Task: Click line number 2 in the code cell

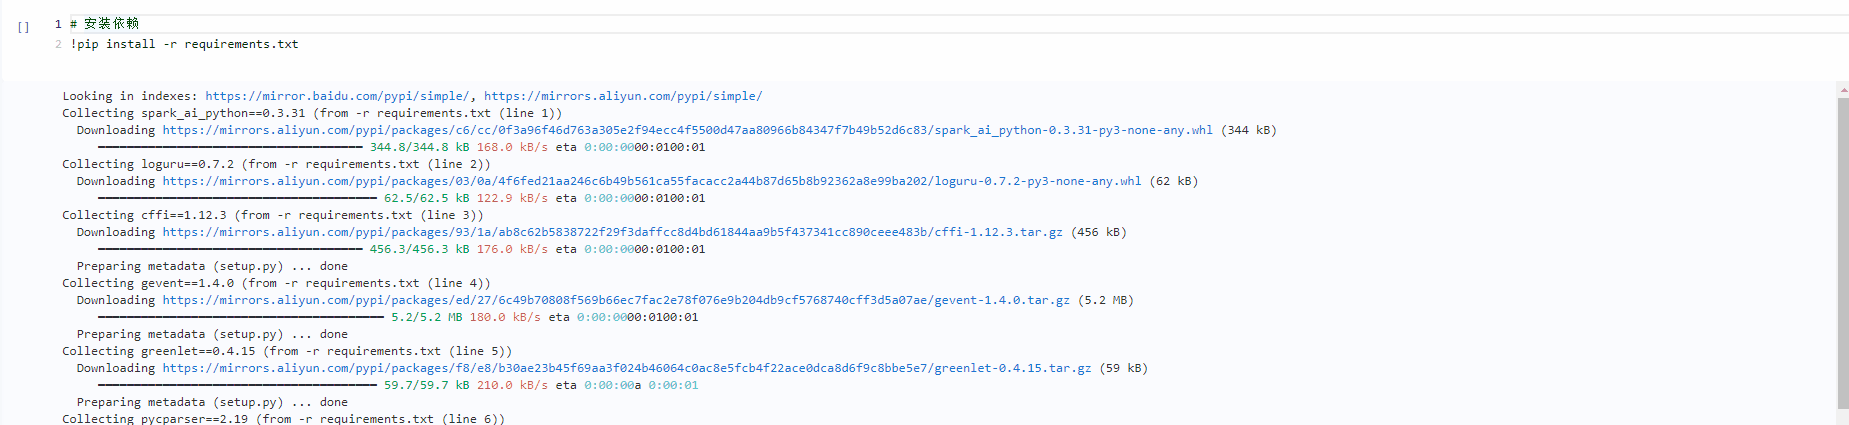Action: click(58, 44)
